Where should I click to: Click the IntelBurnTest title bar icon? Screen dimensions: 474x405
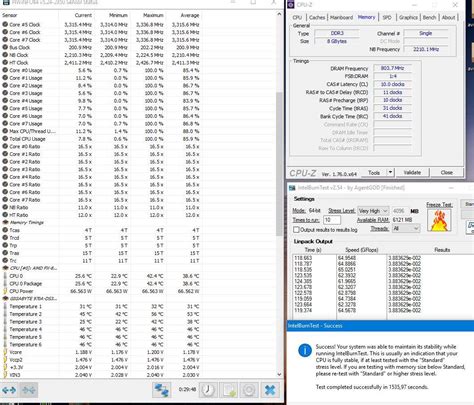[x=292, y=188]
